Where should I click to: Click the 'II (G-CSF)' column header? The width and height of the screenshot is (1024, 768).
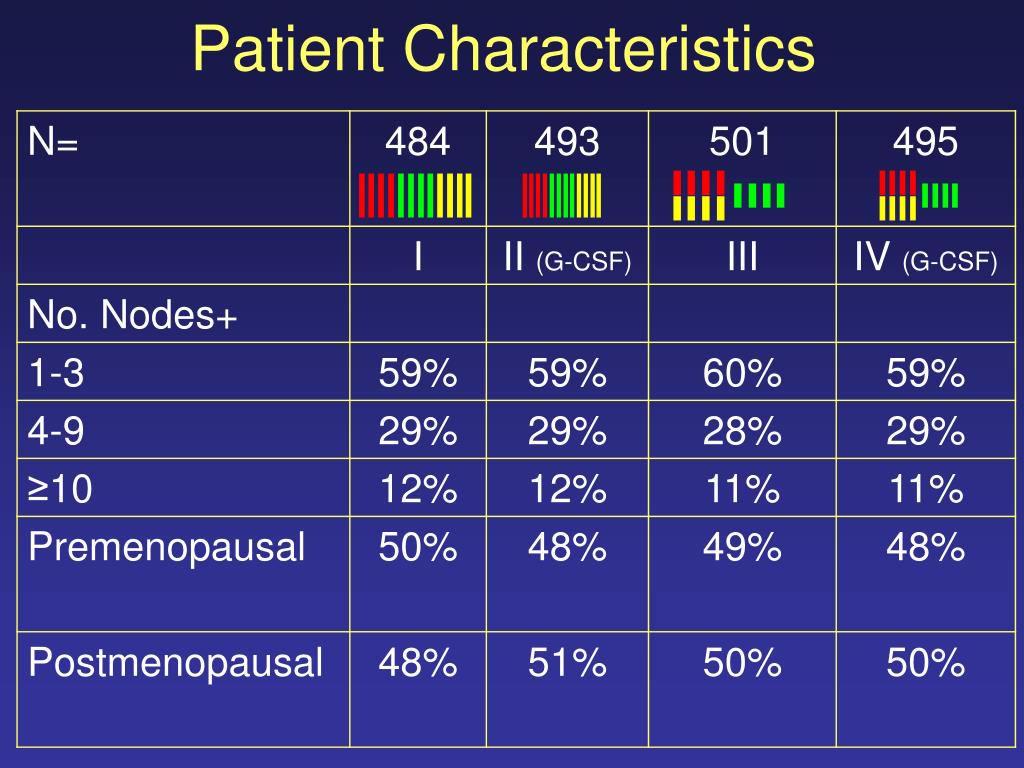(567, 257)
